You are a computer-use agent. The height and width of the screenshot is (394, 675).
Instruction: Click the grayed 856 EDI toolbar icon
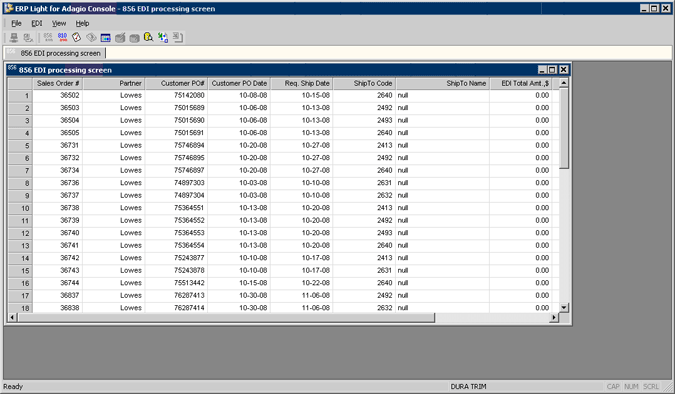click(x=48, y=38)
